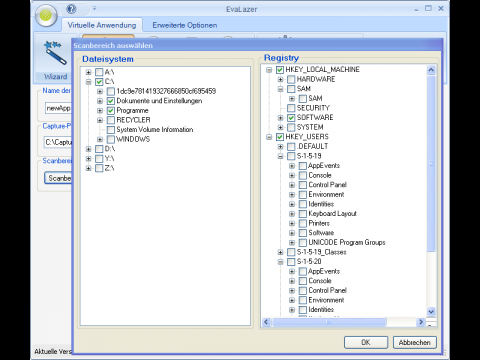Uncheck the Programme folder checkbox
This screenshot has height=360, width=480.
click(x=111, y=110)
